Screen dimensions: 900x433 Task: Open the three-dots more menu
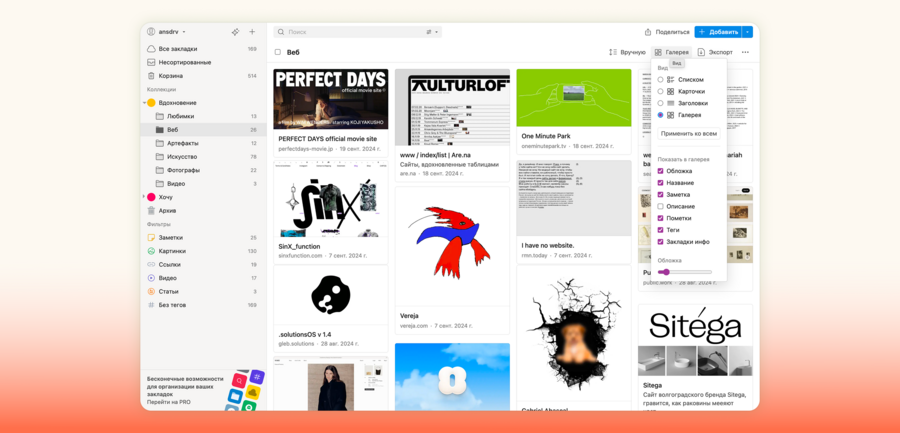coord(745,52)
